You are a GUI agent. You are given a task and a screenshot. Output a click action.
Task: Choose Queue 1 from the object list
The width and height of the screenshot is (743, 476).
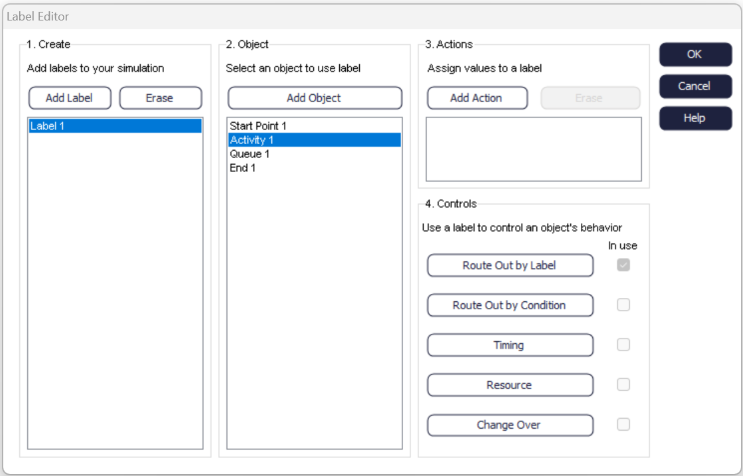click(249, 154)
